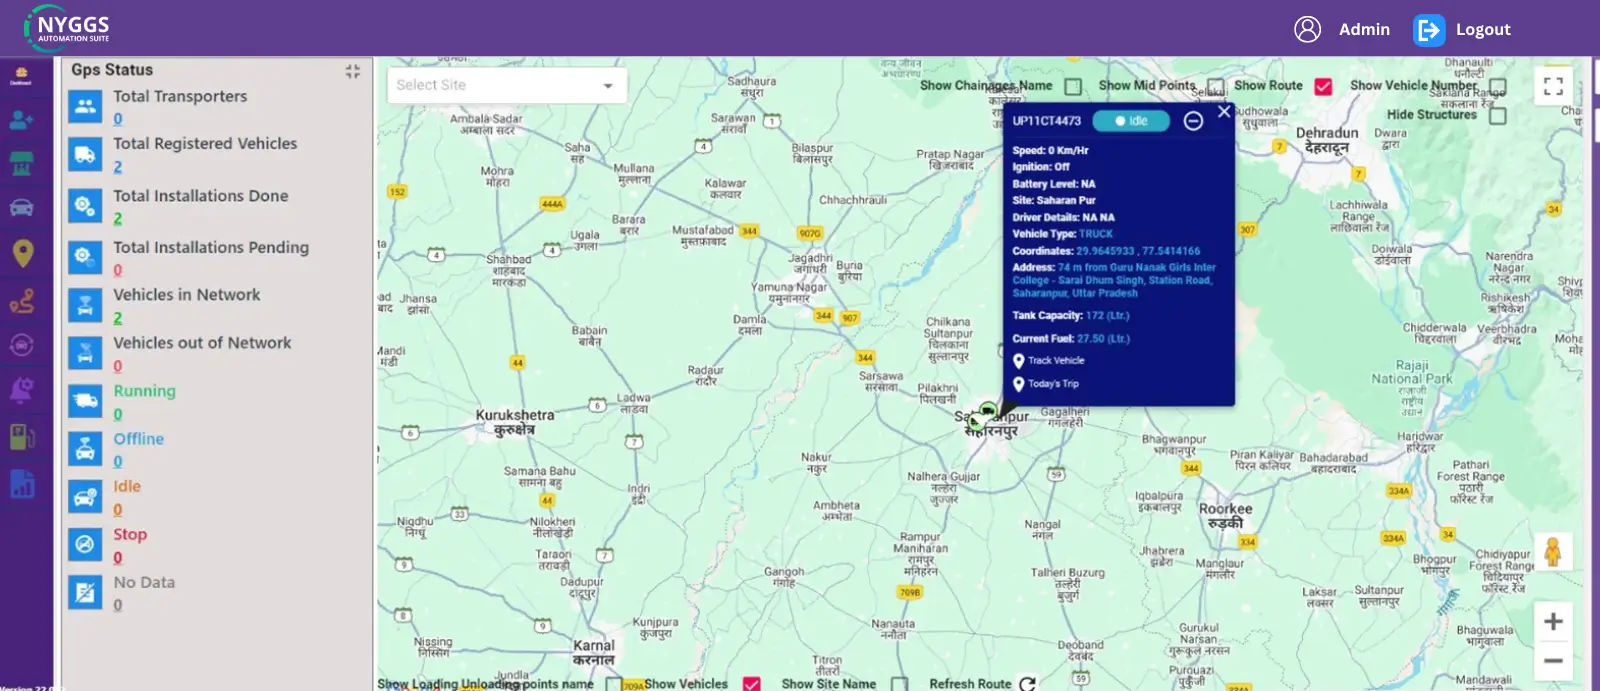Click the Running truck icon
The width and height of the screenshot is (1600, 691).
85,401
